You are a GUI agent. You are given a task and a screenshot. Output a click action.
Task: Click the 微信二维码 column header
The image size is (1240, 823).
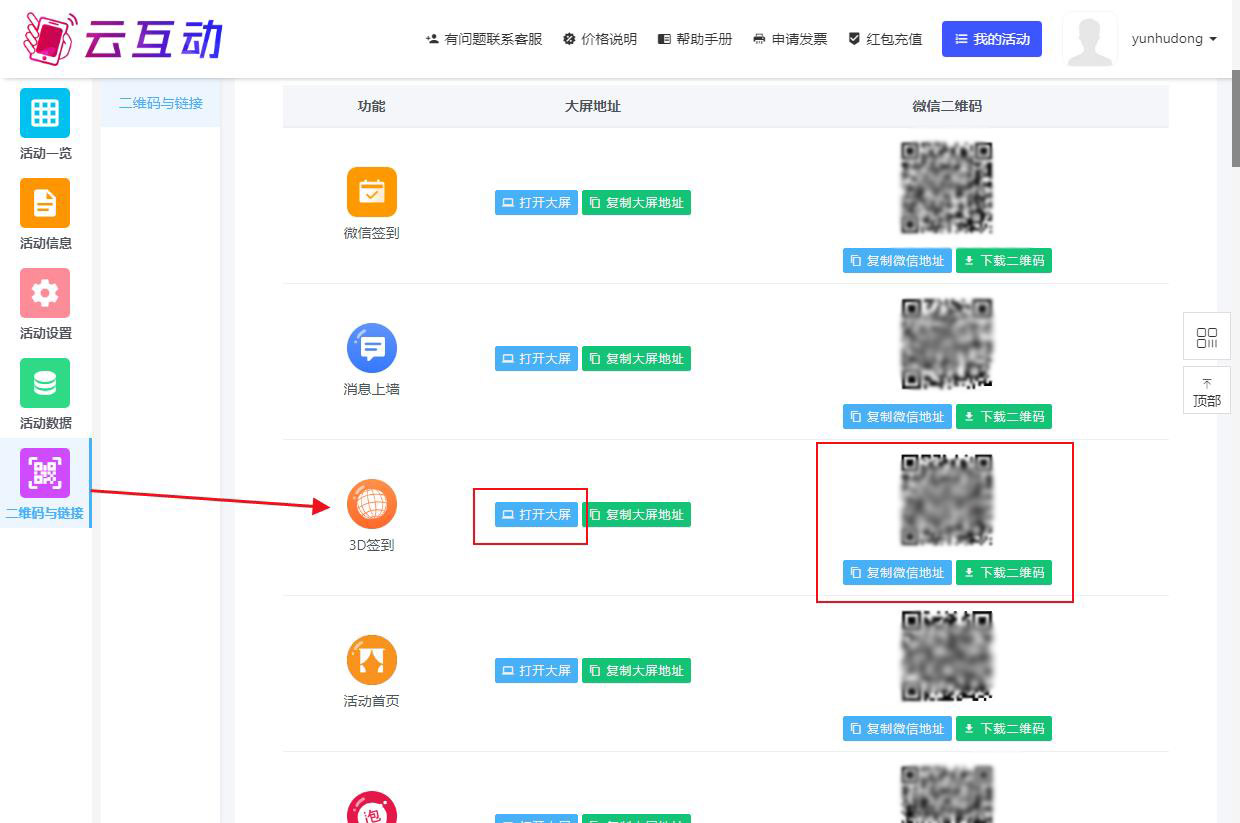pyautogui.click(x=947, y=106)
